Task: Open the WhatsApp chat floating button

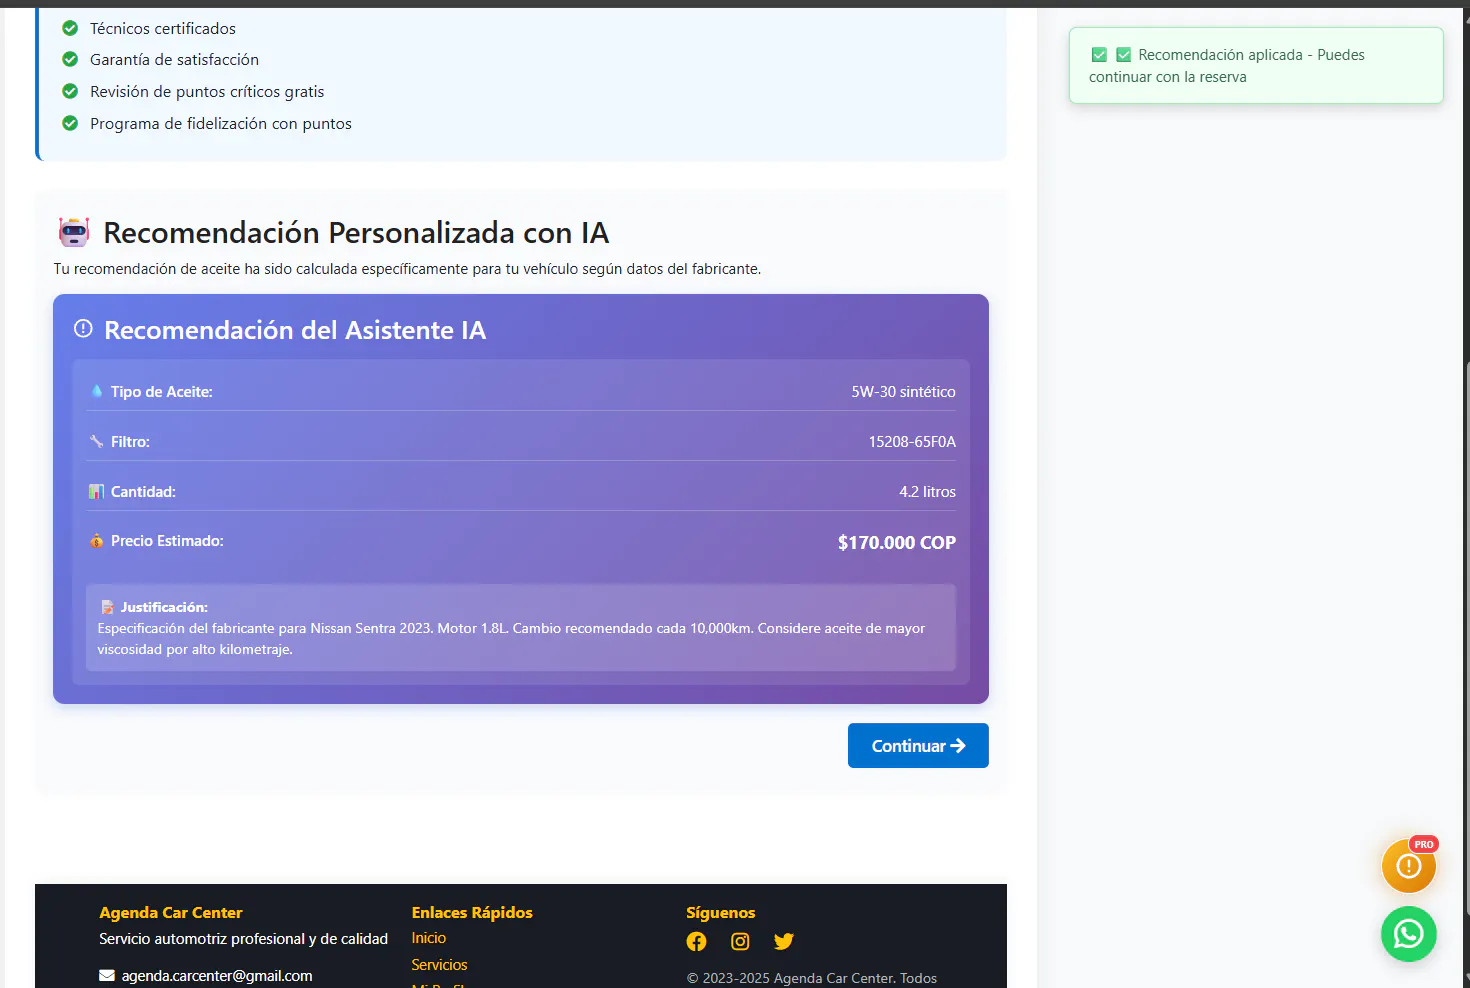Action: pyautogui.click(x=1408, y=934)
